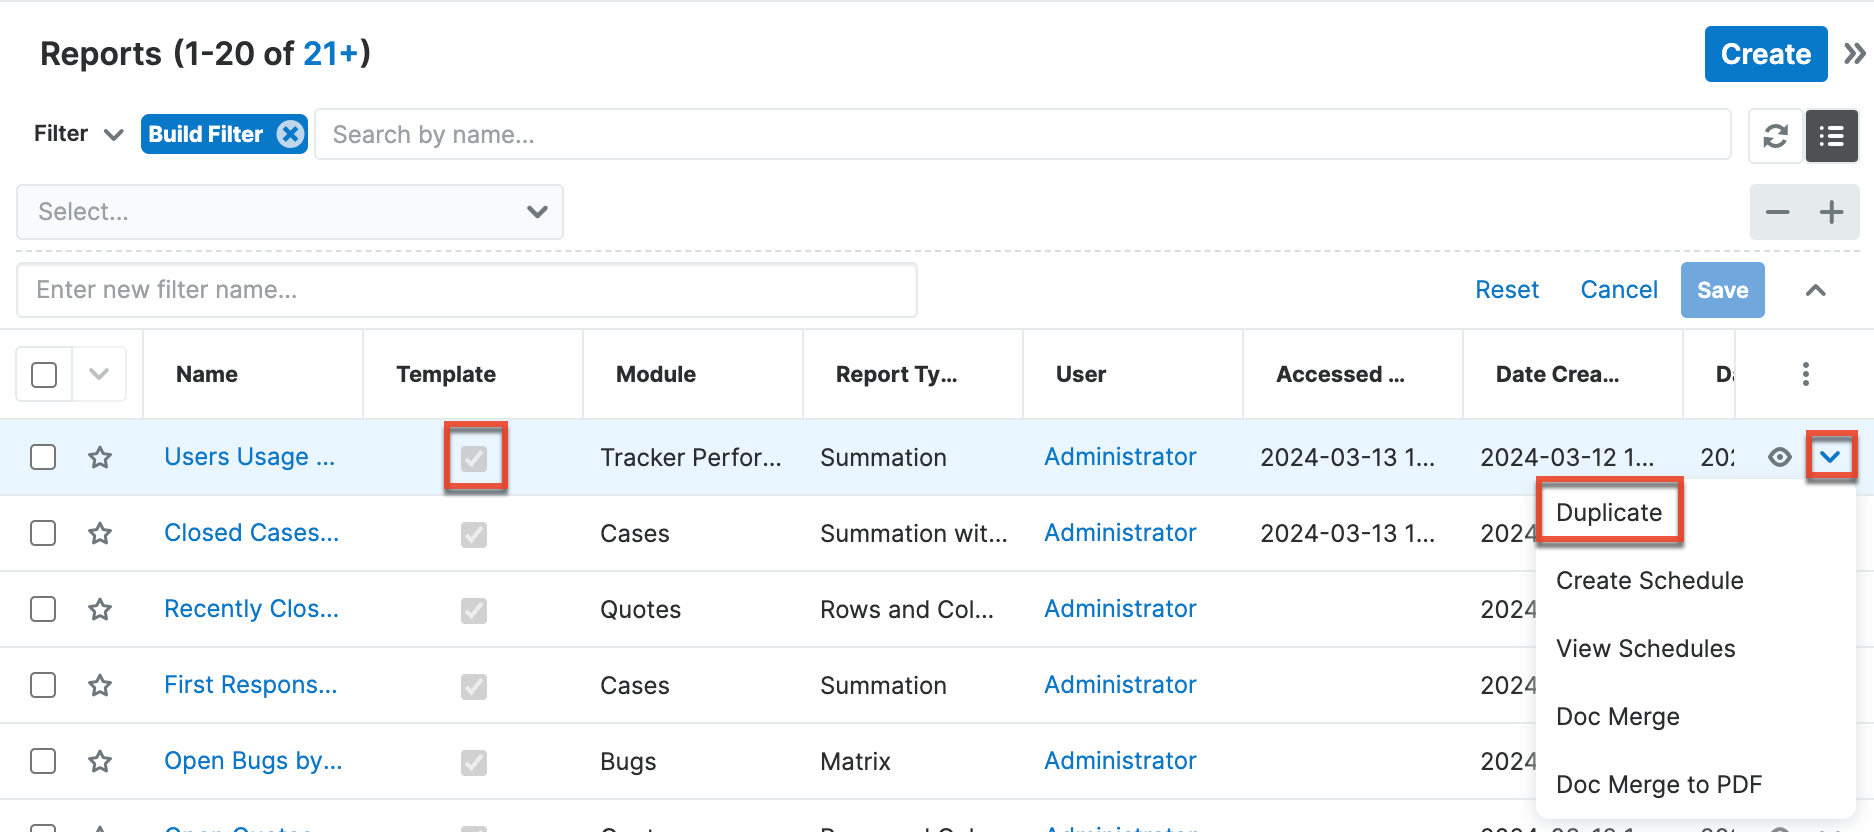The height and width of the screenshot is (832, 1874).
Task: Open Administrator link in Closed Cases row
Action: click(1120, 533)
